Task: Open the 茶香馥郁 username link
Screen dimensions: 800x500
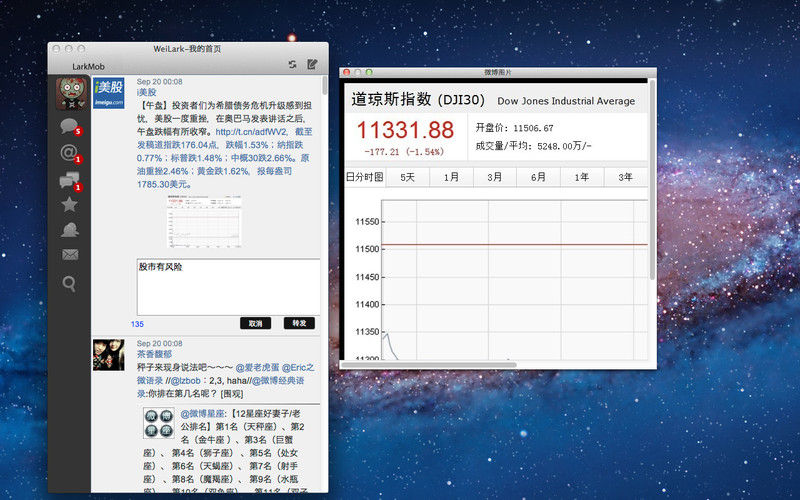Action: [x=154, y=354]
